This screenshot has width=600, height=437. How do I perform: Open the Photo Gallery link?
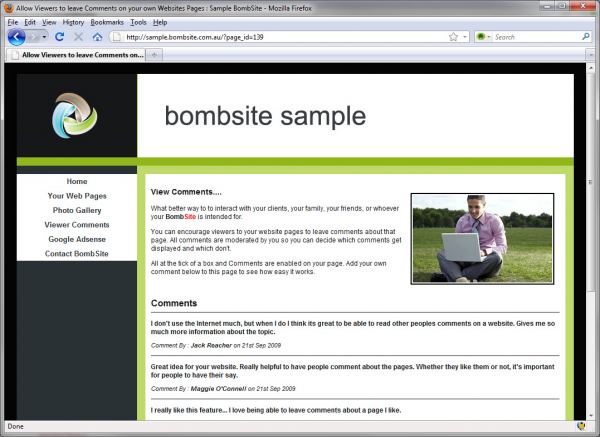77,210
